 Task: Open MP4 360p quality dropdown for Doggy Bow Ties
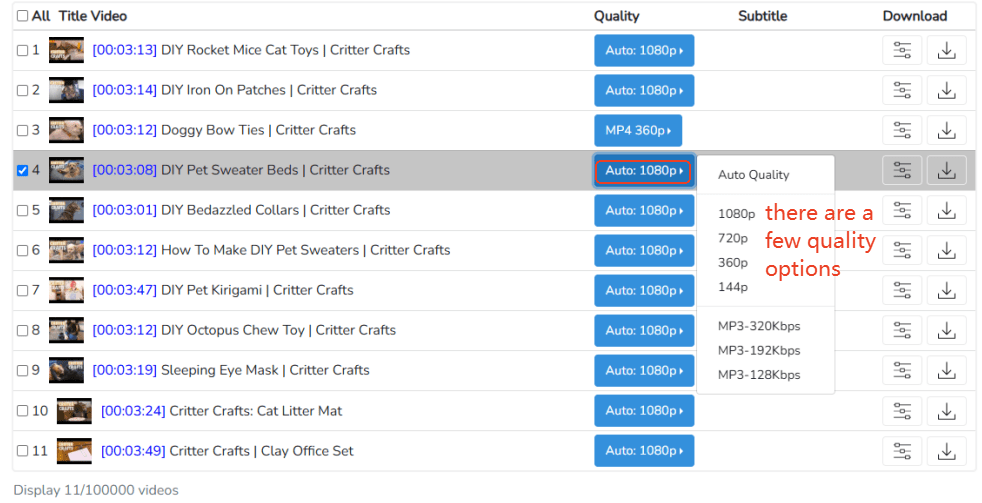[x=638, y=130]
